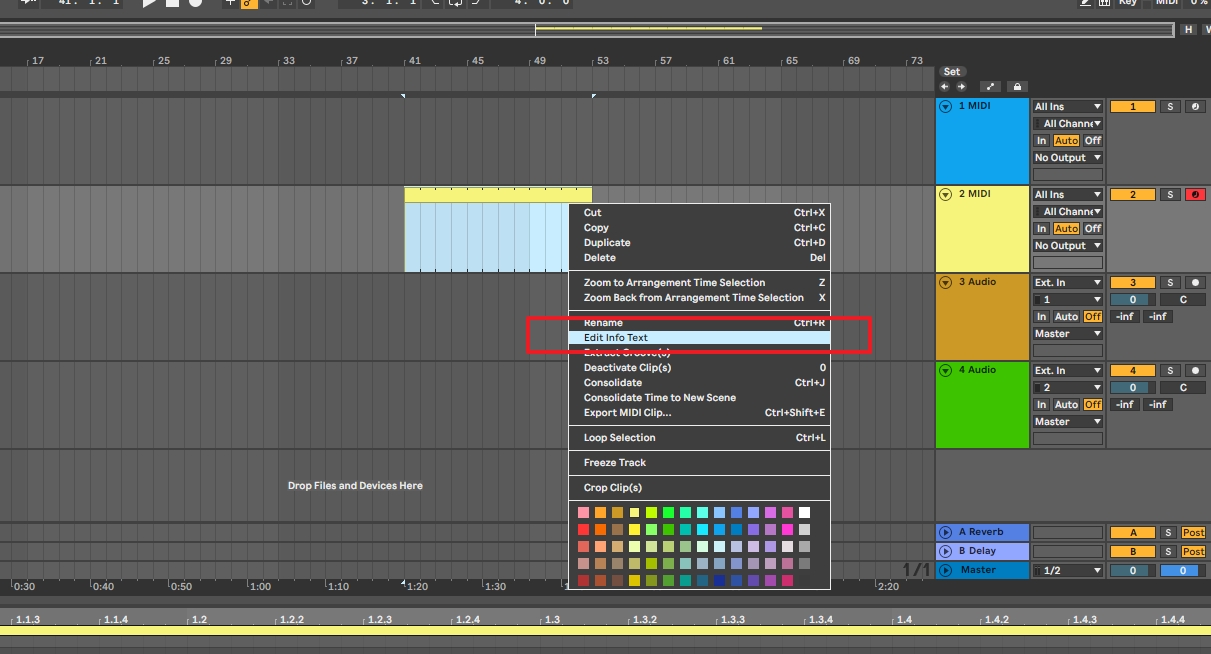Image resolution: width=1211 pixels, height=654 pixels.
Task: Toggle Post button on B Delay
Action: pos(1193,552)
